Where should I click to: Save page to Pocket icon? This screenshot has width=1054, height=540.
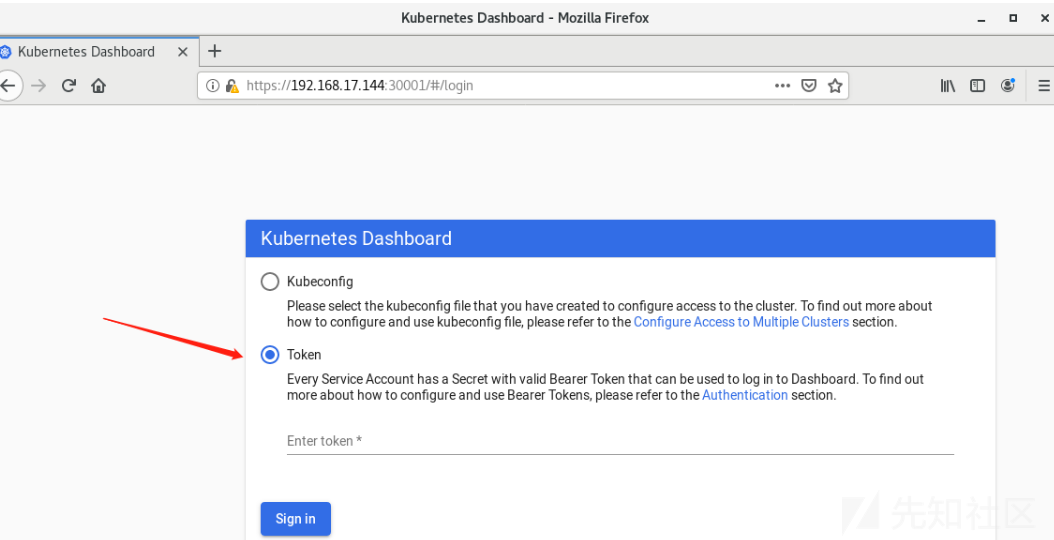click(809, 85)
